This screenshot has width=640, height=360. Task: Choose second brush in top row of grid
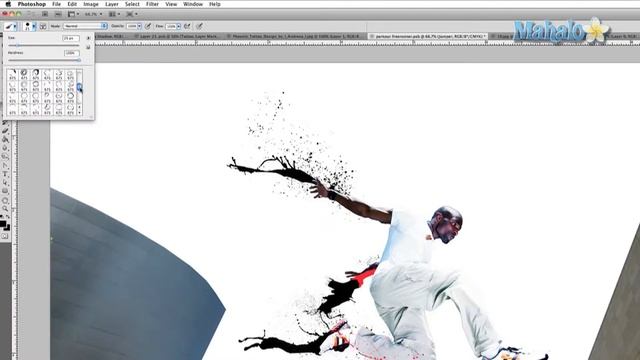click(24, 74)
